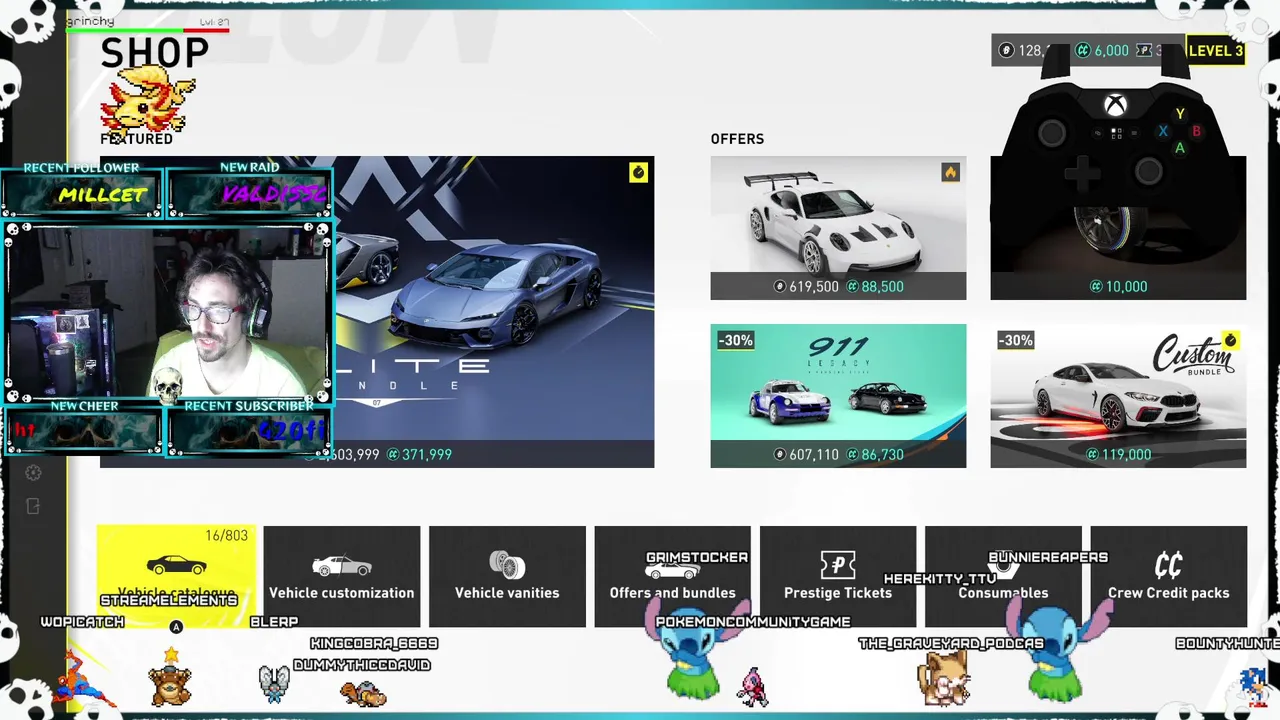Click the A button prompt below Vehicle catalogue

coord(176,627)
